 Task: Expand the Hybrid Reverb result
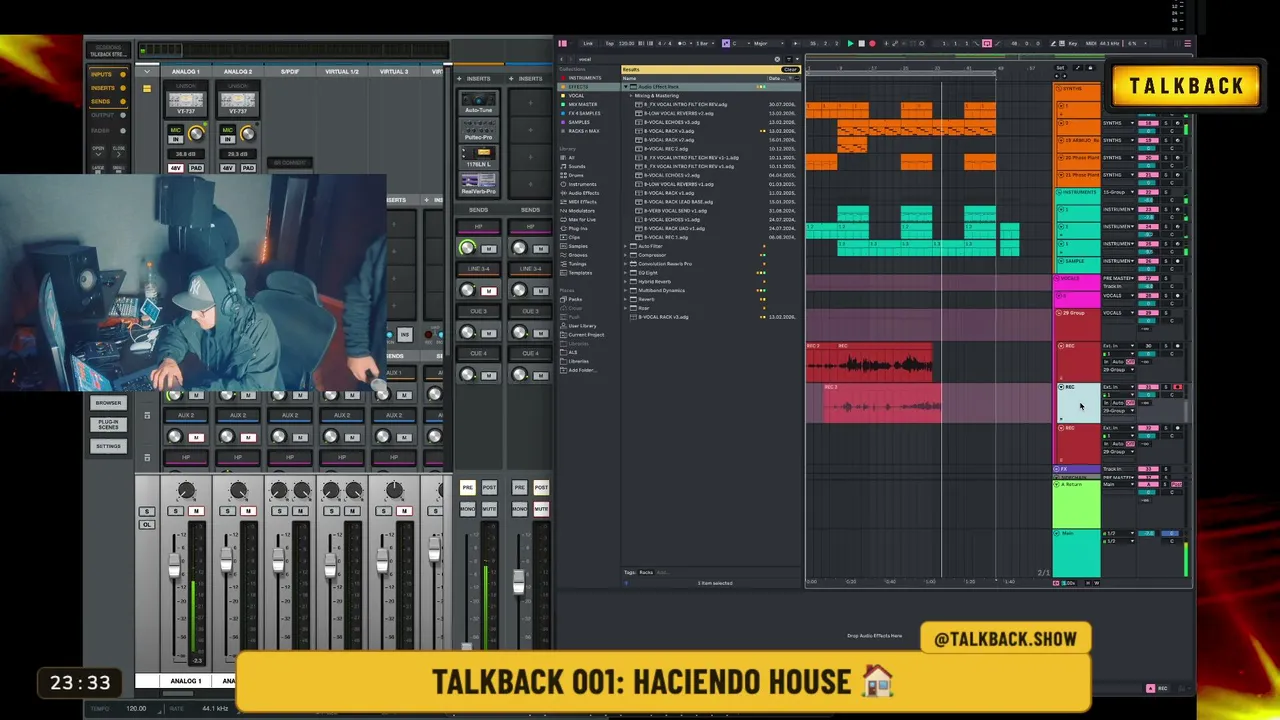click(x=627, y=282)
